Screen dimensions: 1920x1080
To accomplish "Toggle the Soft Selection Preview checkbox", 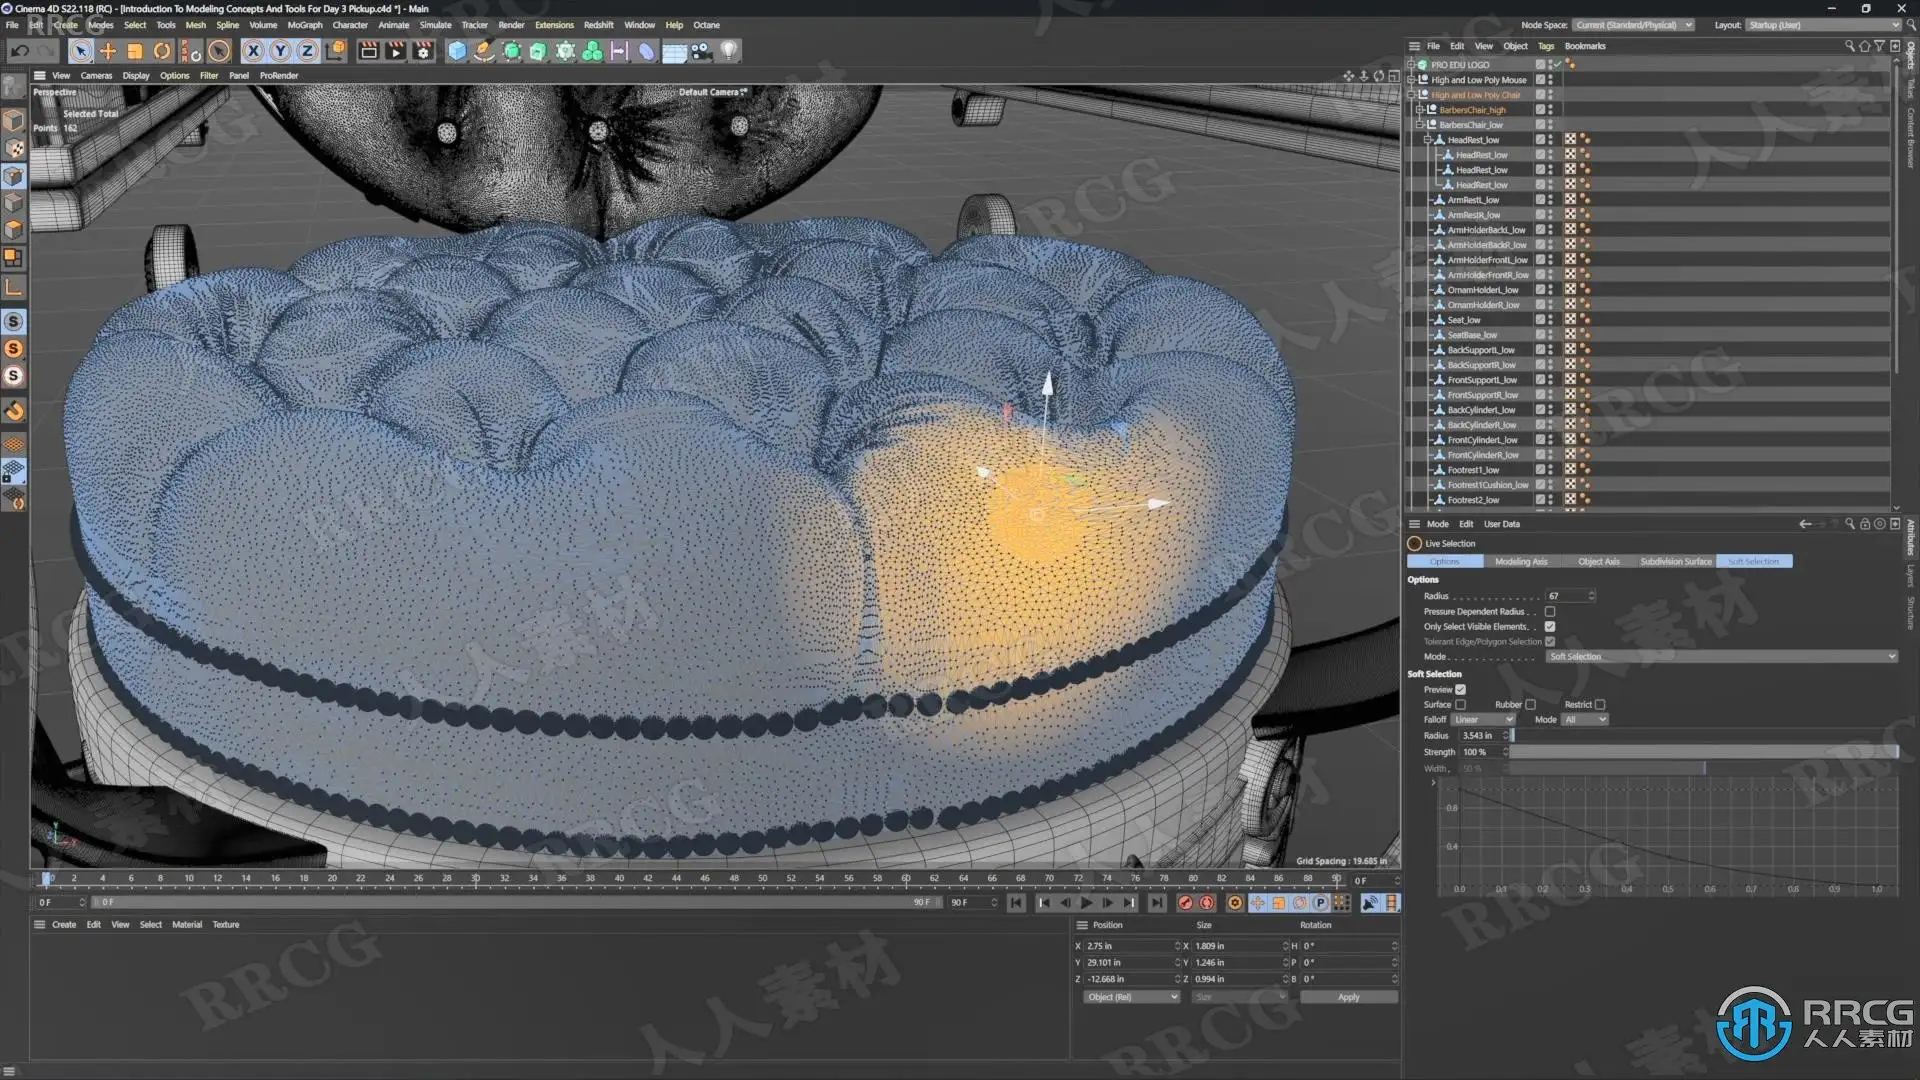I will (x=1461, y=690).
